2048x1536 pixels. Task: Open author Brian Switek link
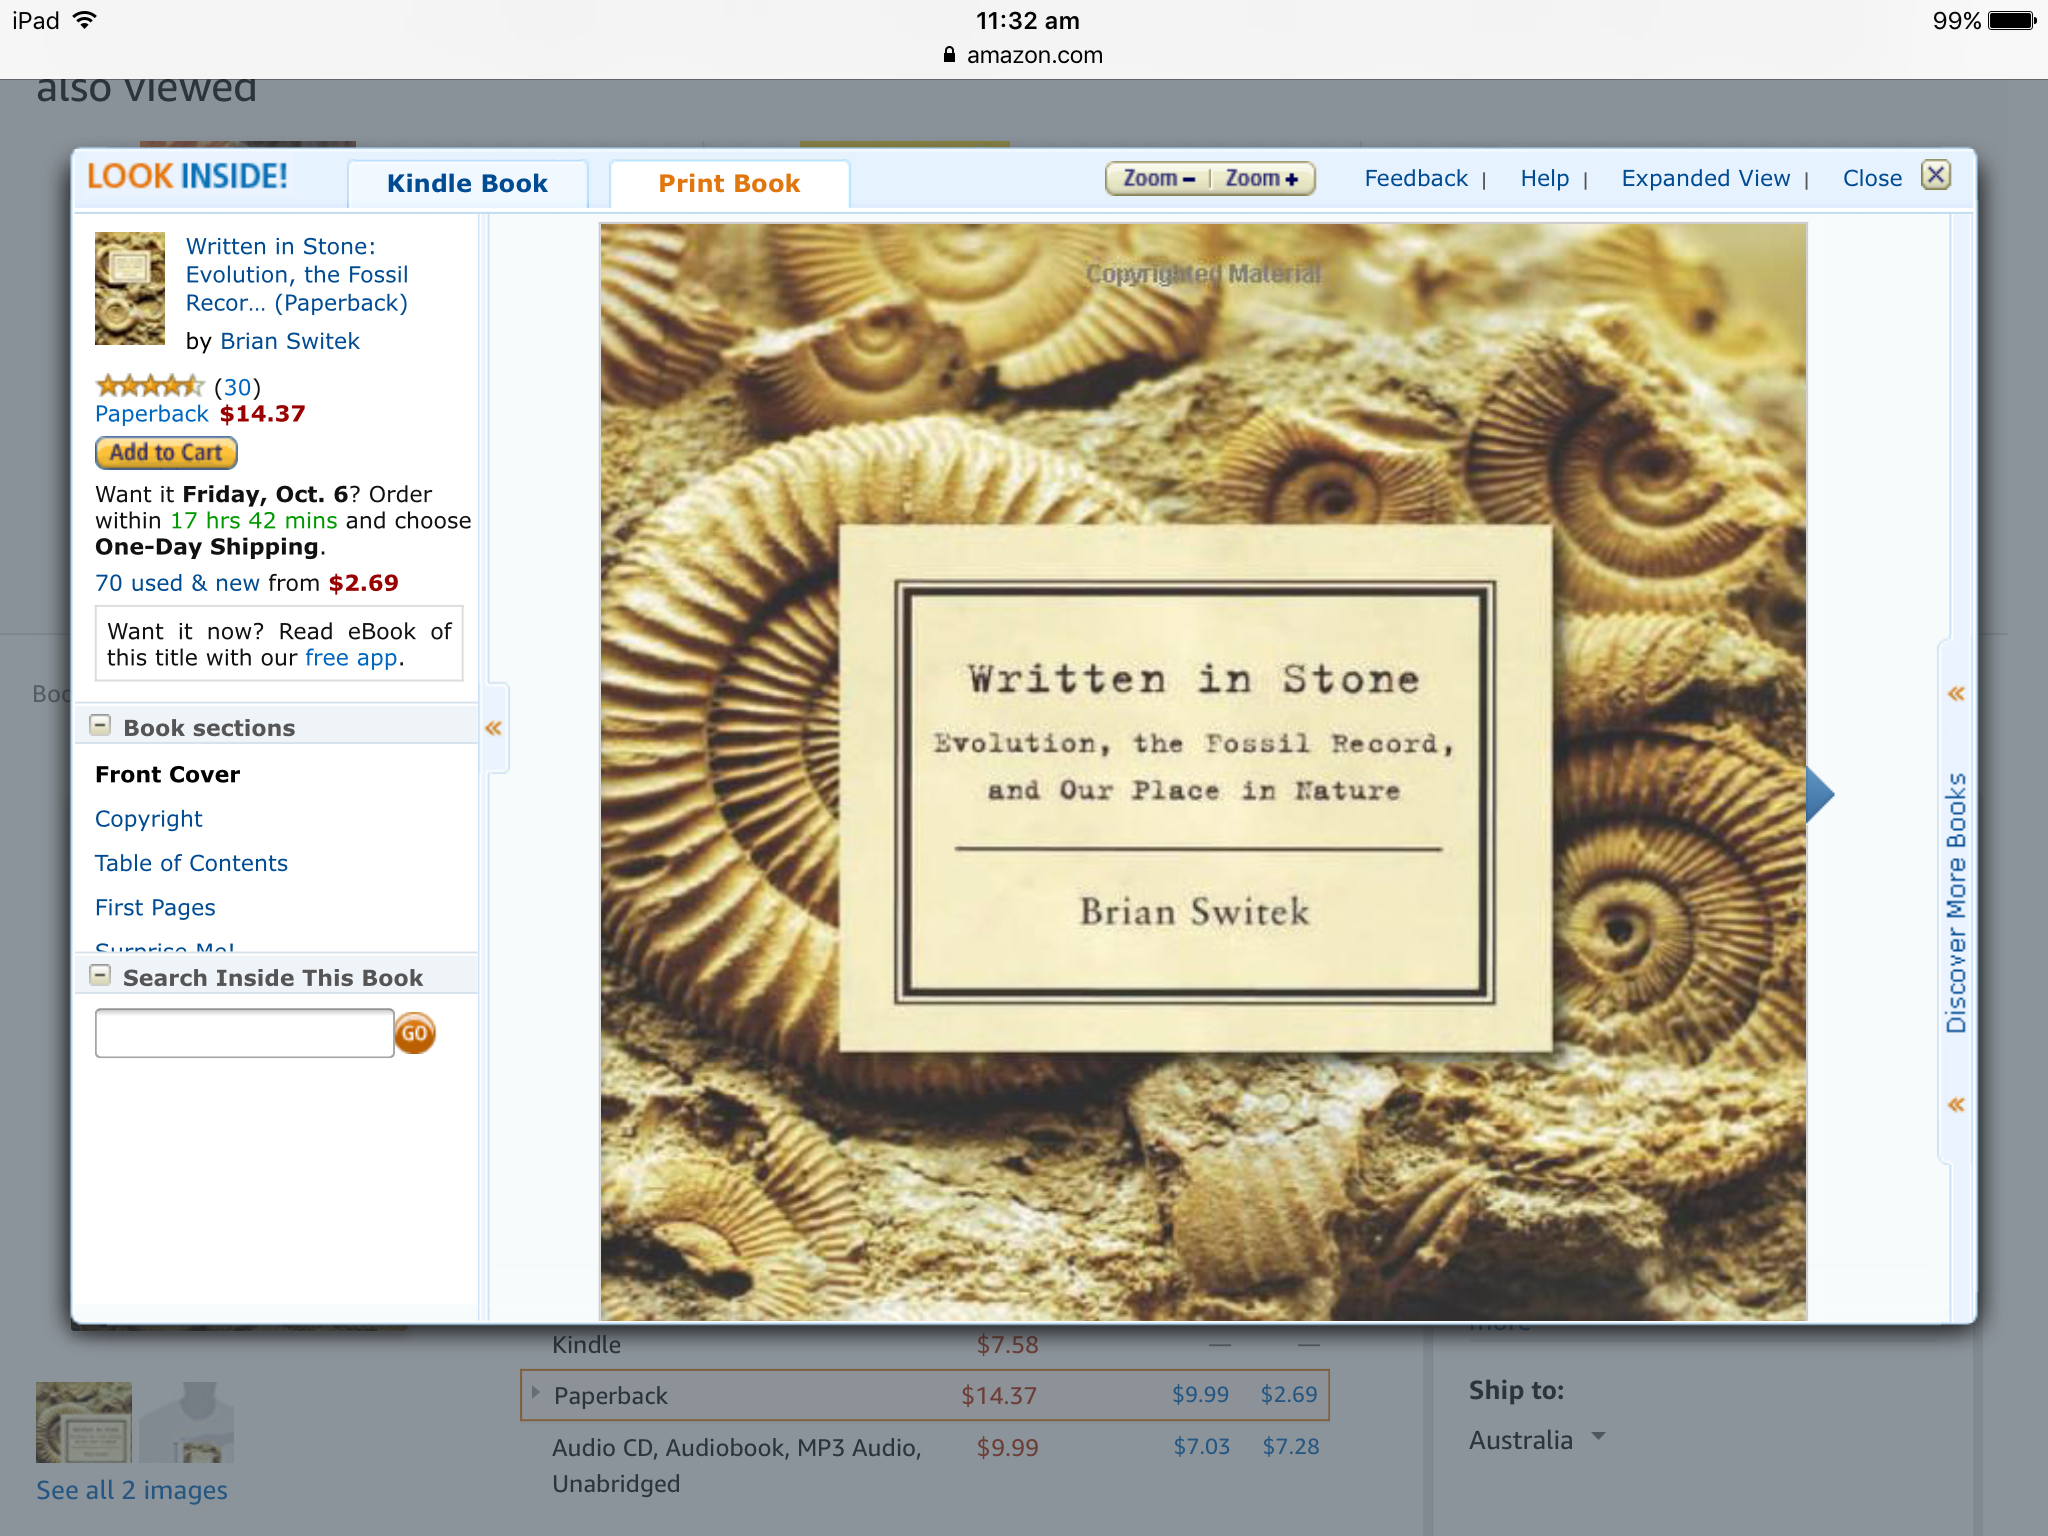click(x=290, y=341)
